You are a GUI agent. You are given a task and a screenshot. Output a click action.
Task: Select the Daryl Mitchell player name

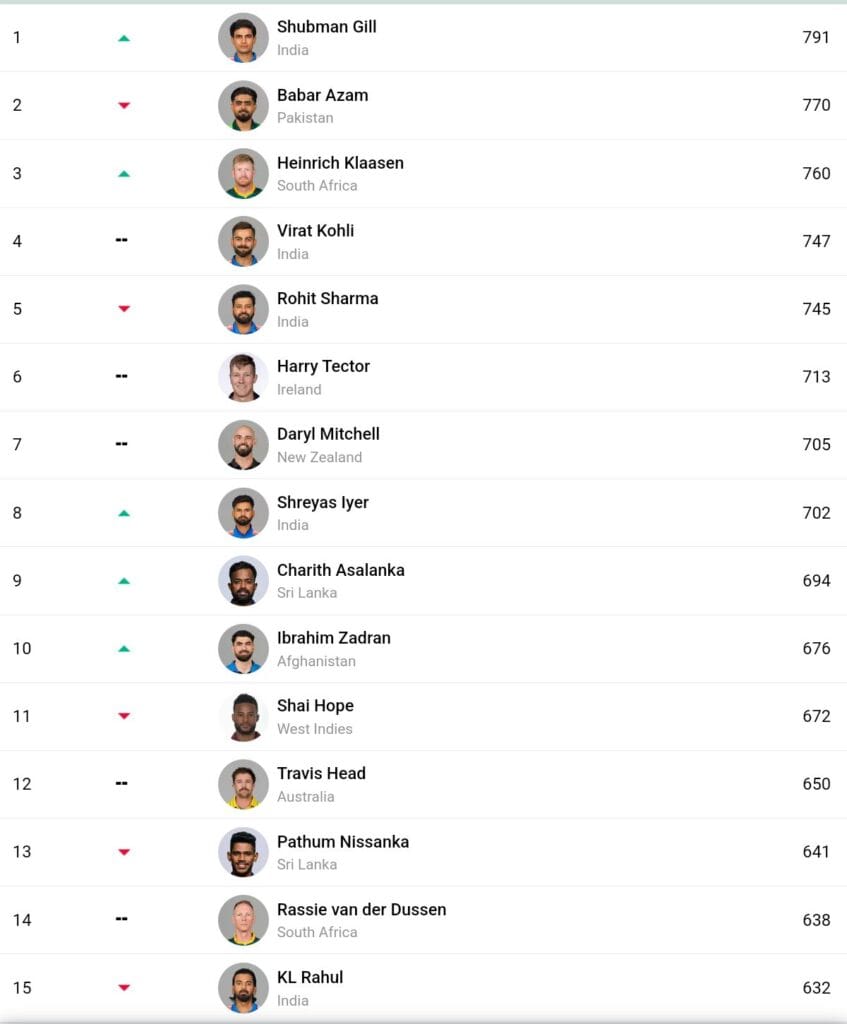coord(328,434)
